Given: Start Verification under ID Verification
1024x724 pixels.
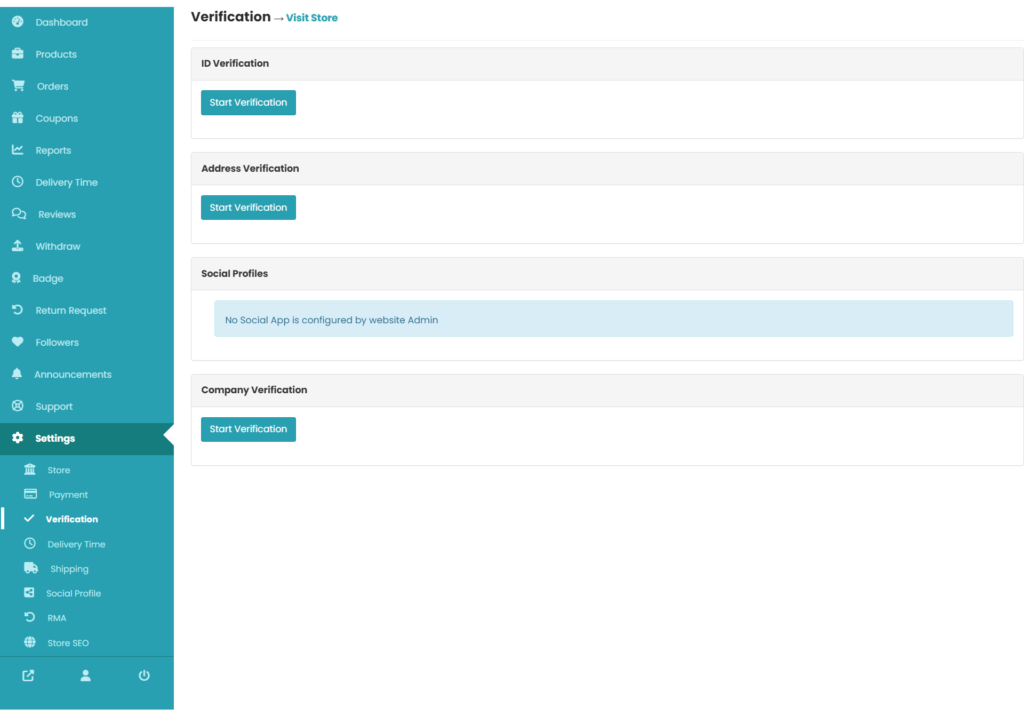Looking at the screenshot, I should 248,102.
